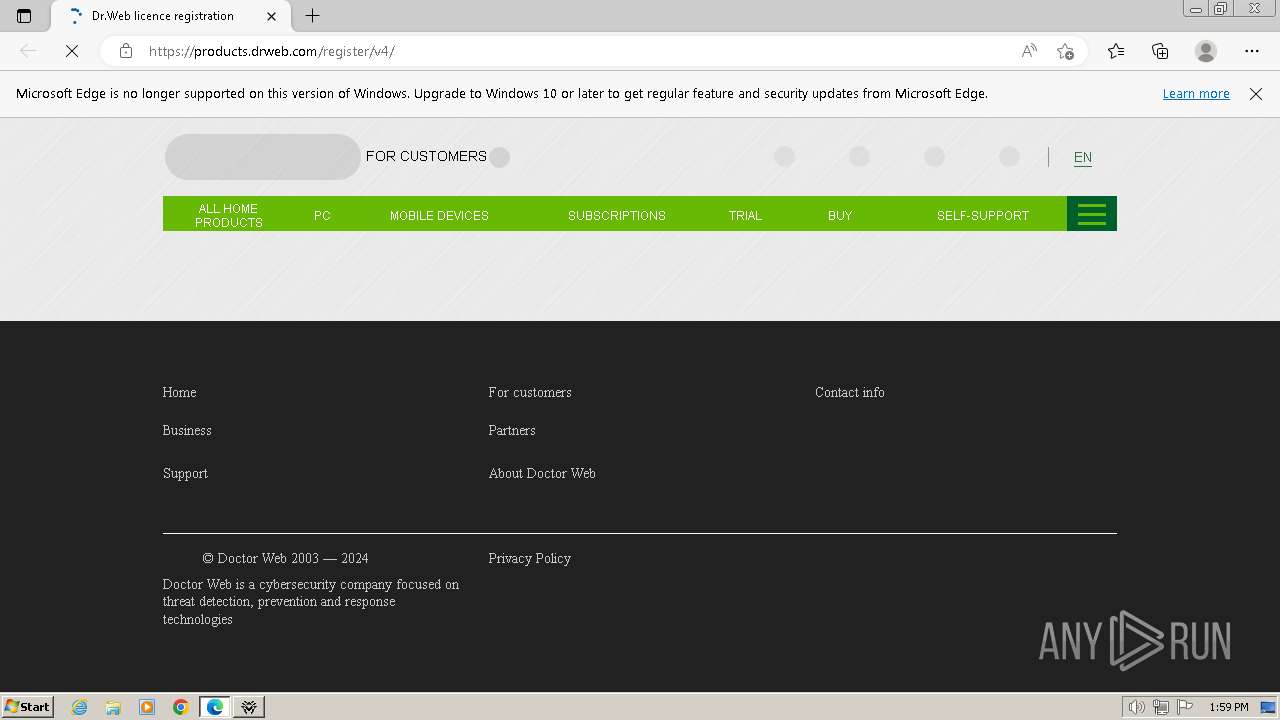Open the Edge profile icon
The image size is (1280, 720).
pyautogui.click(x=1206, y=51)
